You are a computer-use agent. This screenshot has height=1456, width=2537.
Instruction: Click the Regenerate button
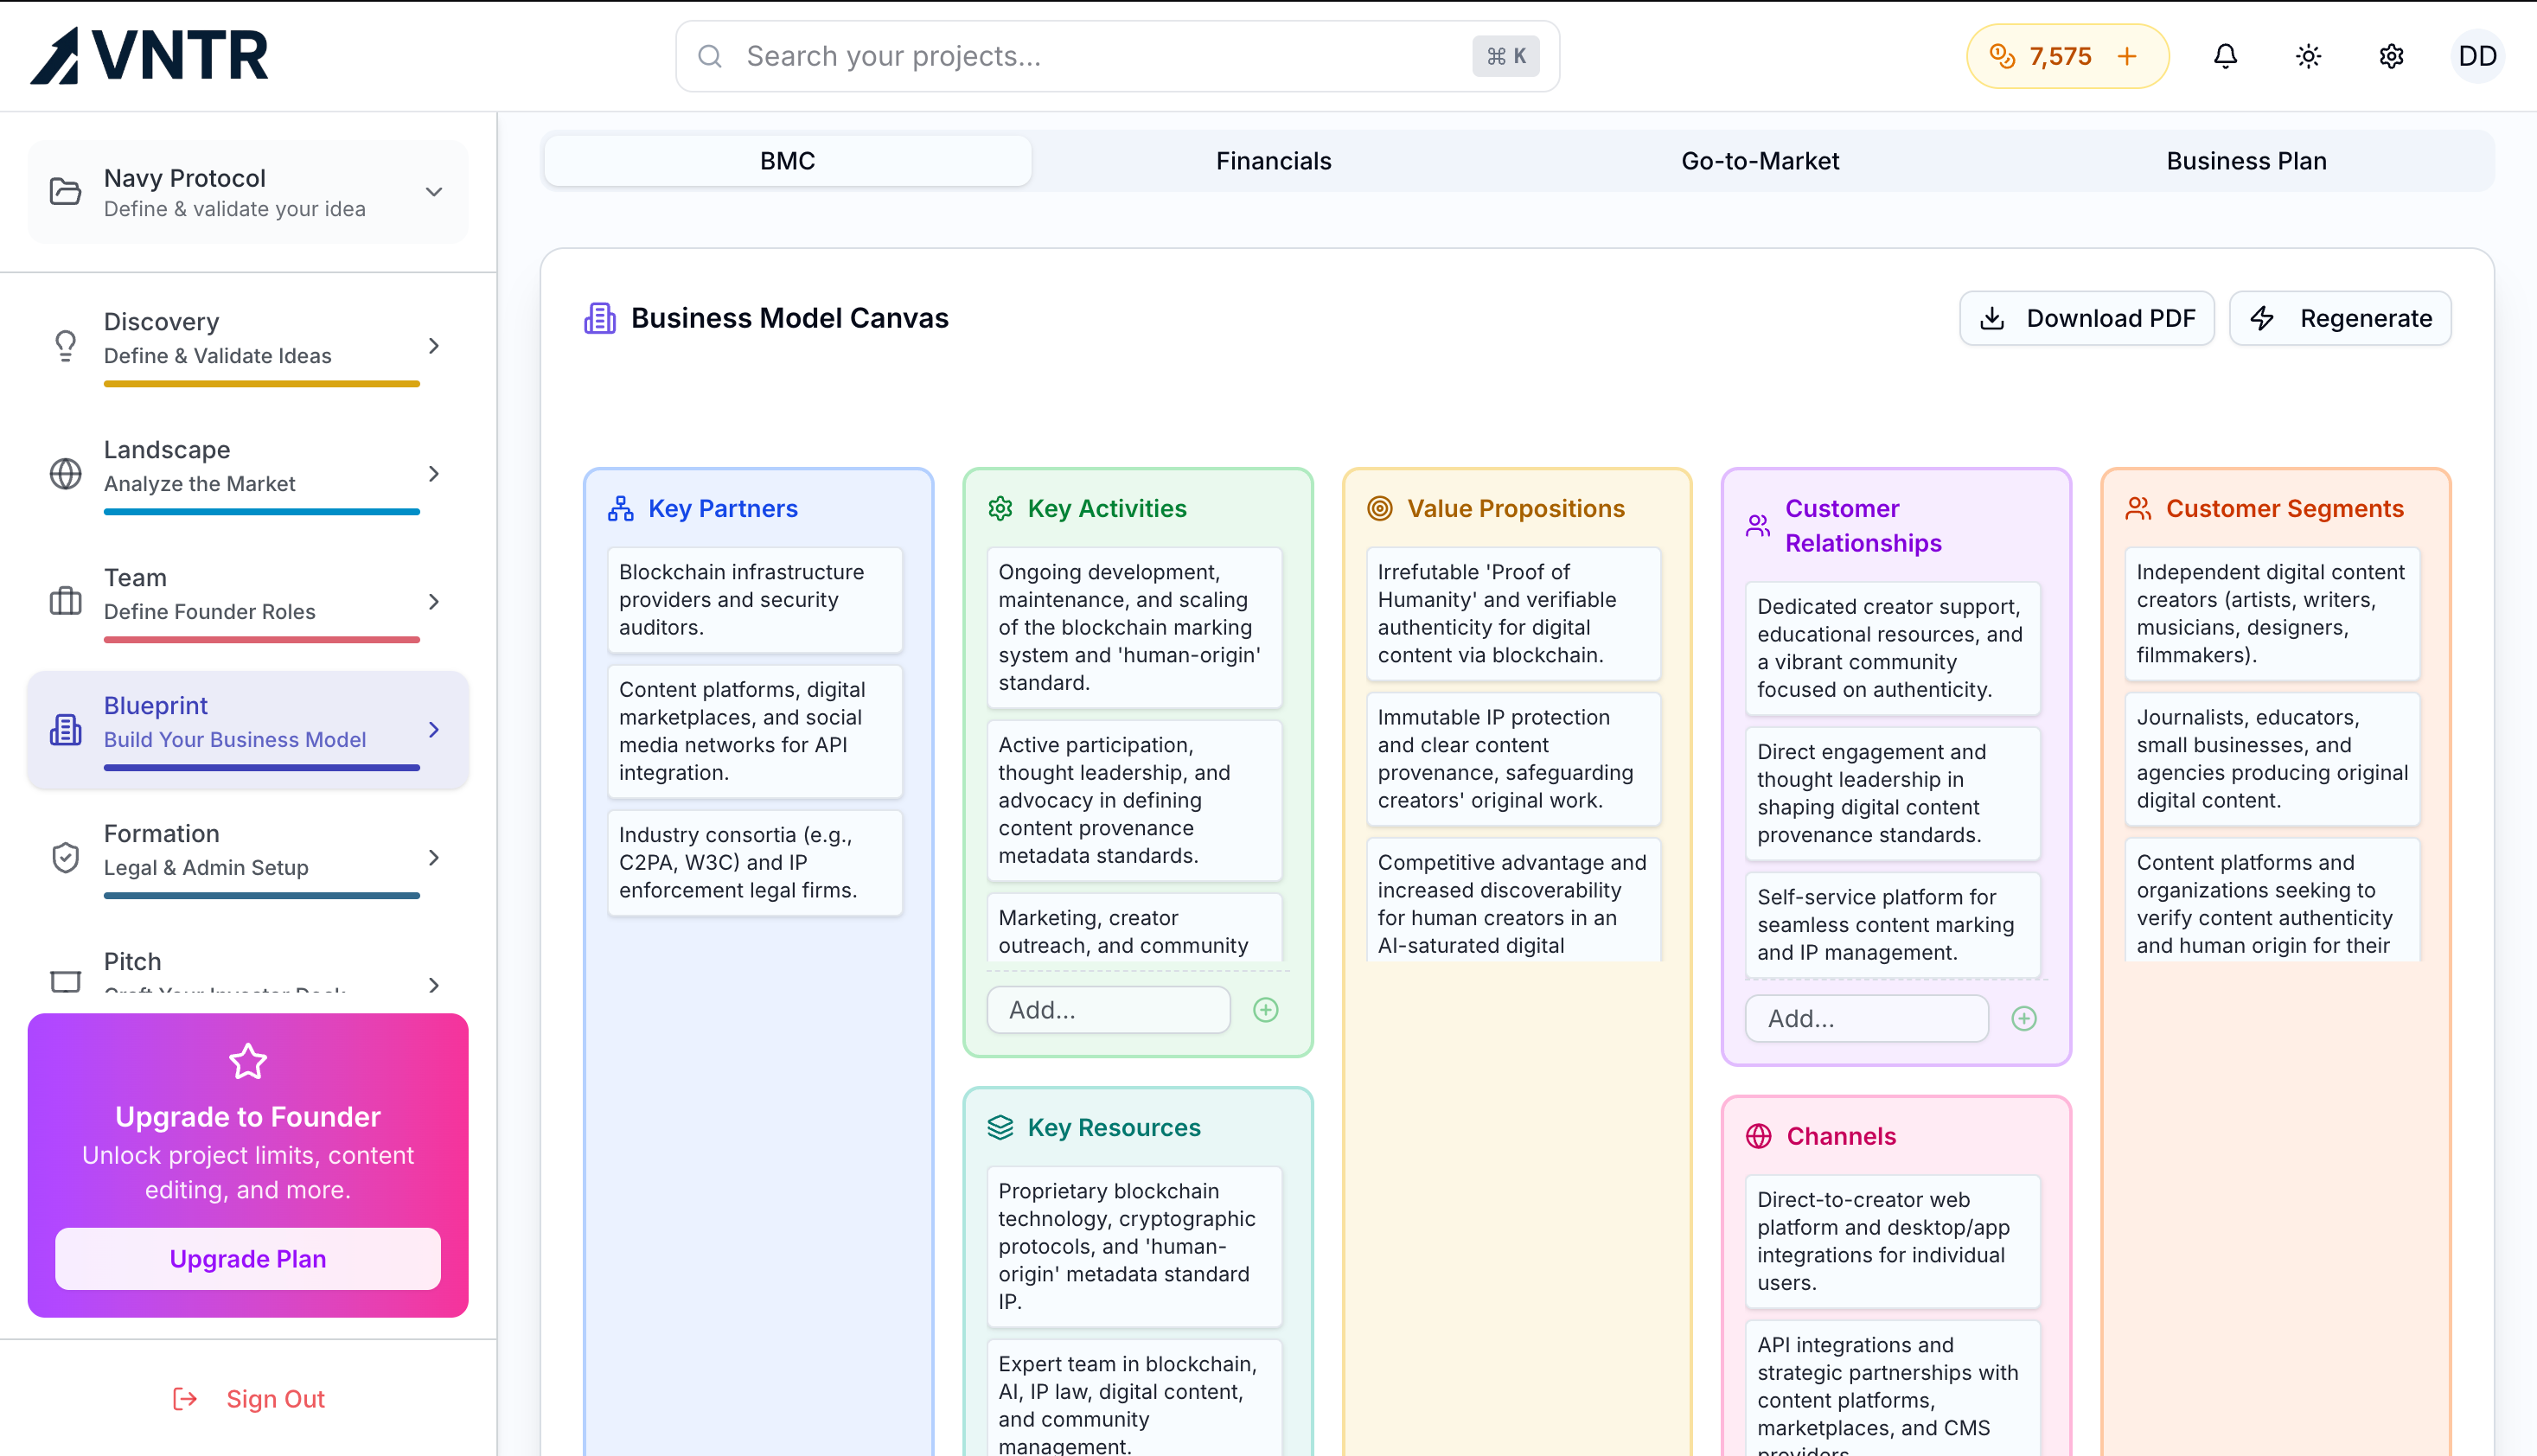click(x=2340, y=318)
